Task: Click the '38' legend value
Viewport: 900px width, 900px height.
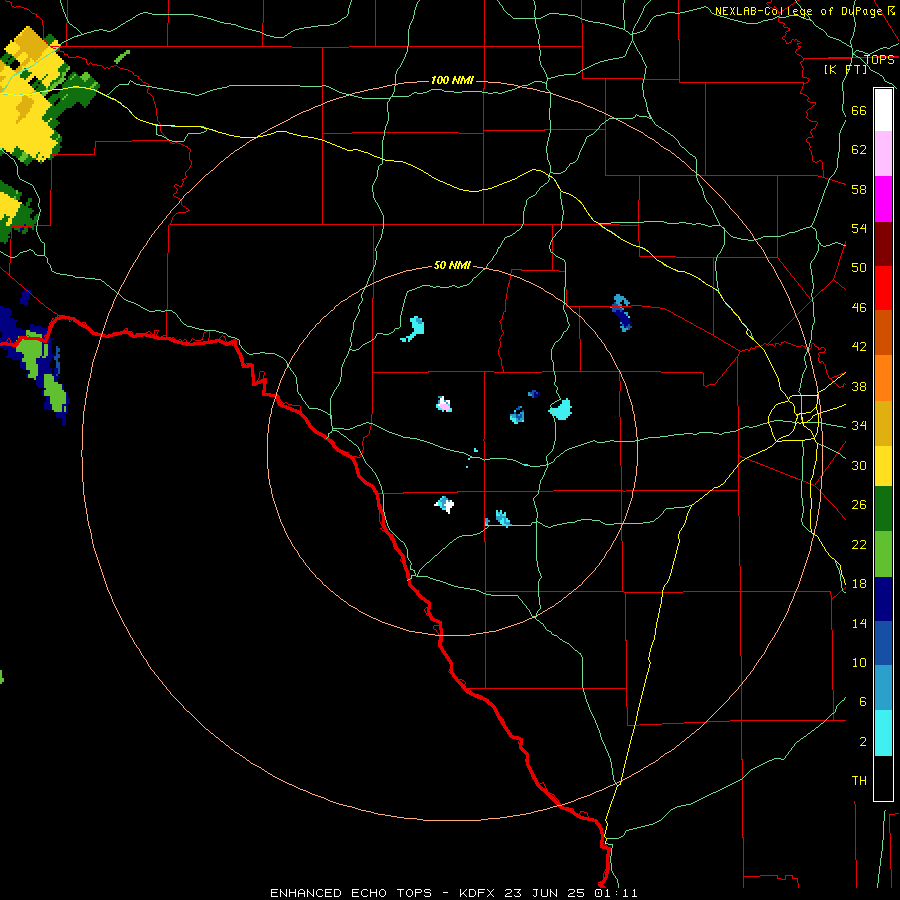Action: tap(859, 387)
